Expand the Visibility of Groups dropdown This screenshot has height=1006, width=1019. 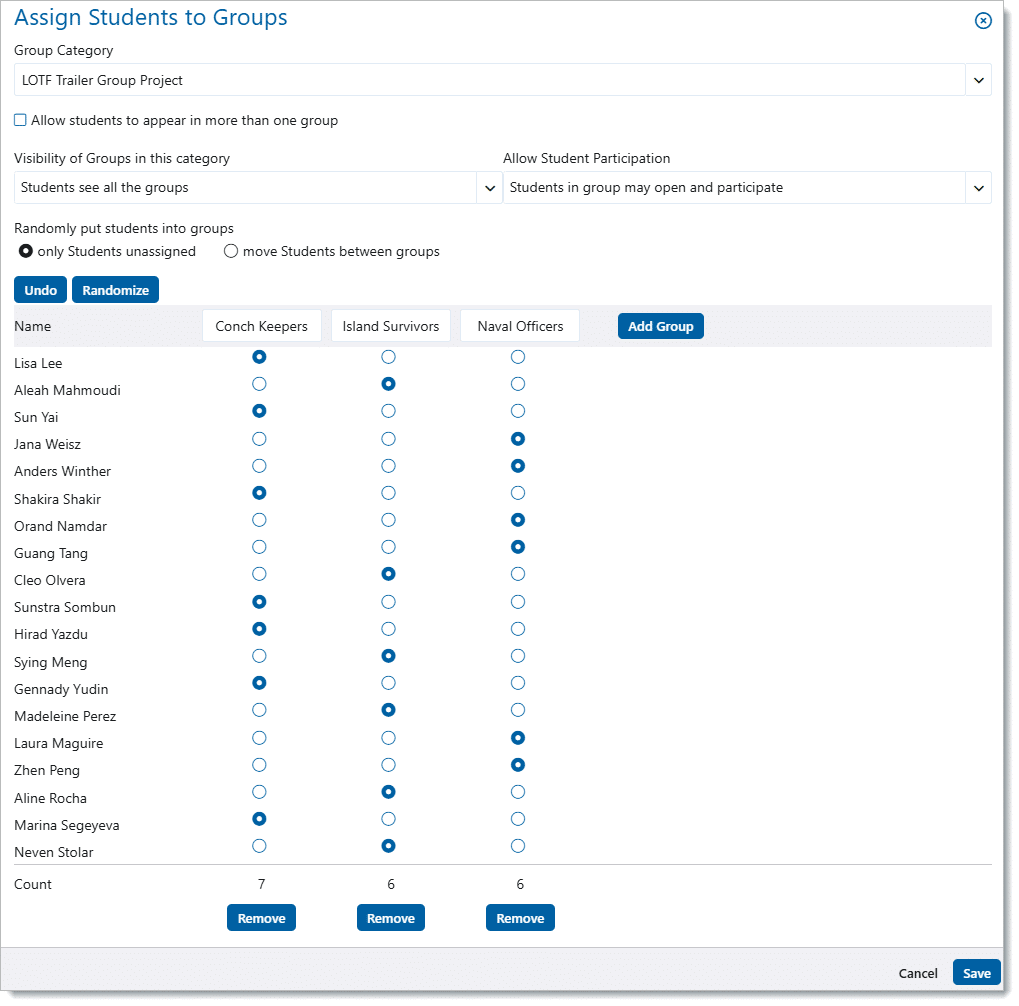coord(490,188)
